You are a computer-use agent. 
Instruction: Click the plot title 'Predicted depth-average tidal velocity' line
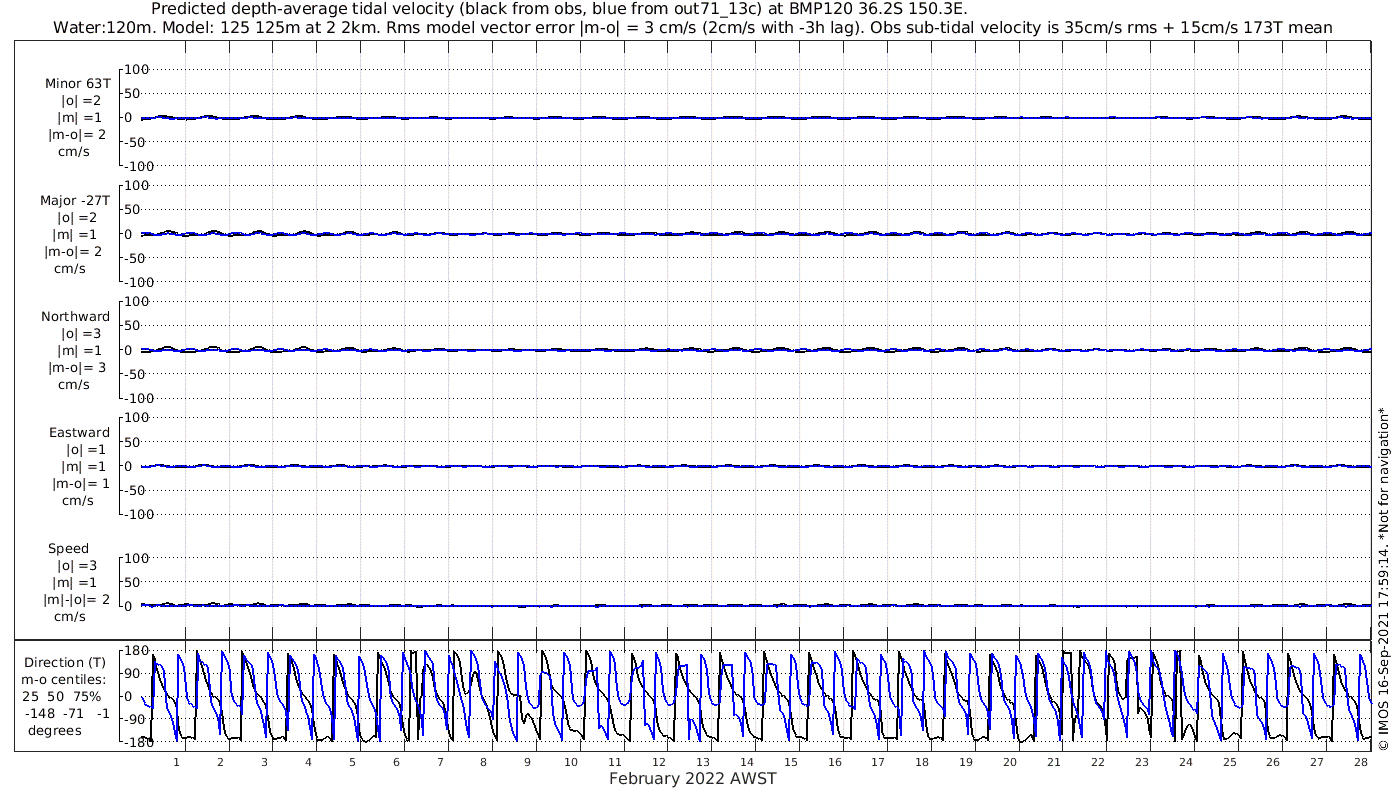[559, 9]
